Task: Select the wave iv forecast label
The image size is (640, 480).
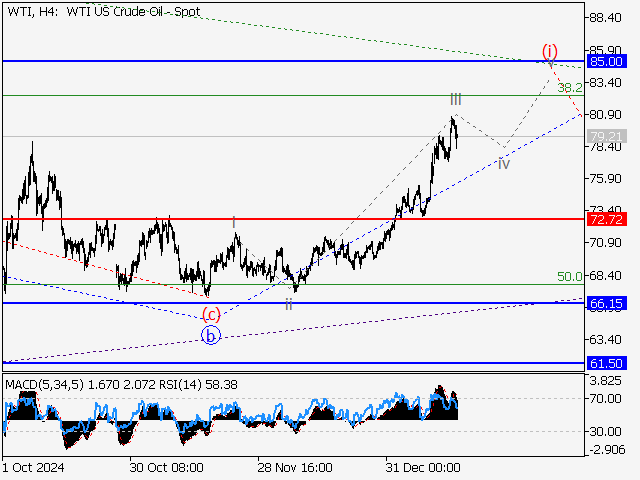Action: coord(504,163)
